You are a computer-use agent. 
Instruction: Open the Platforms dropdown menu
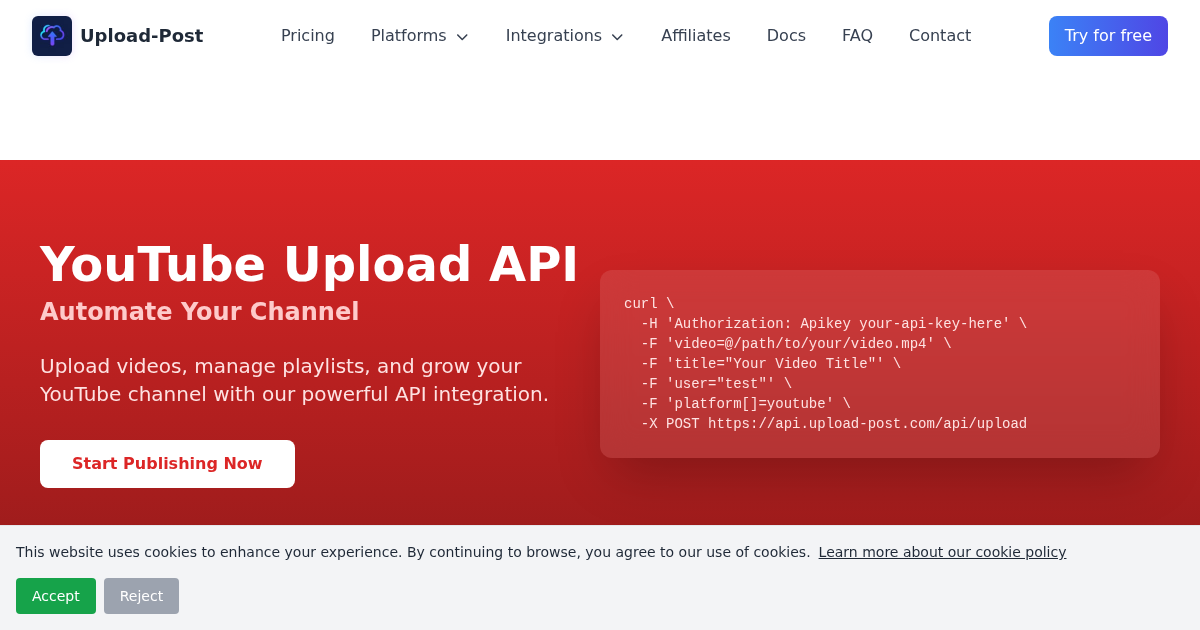point(409,35)
